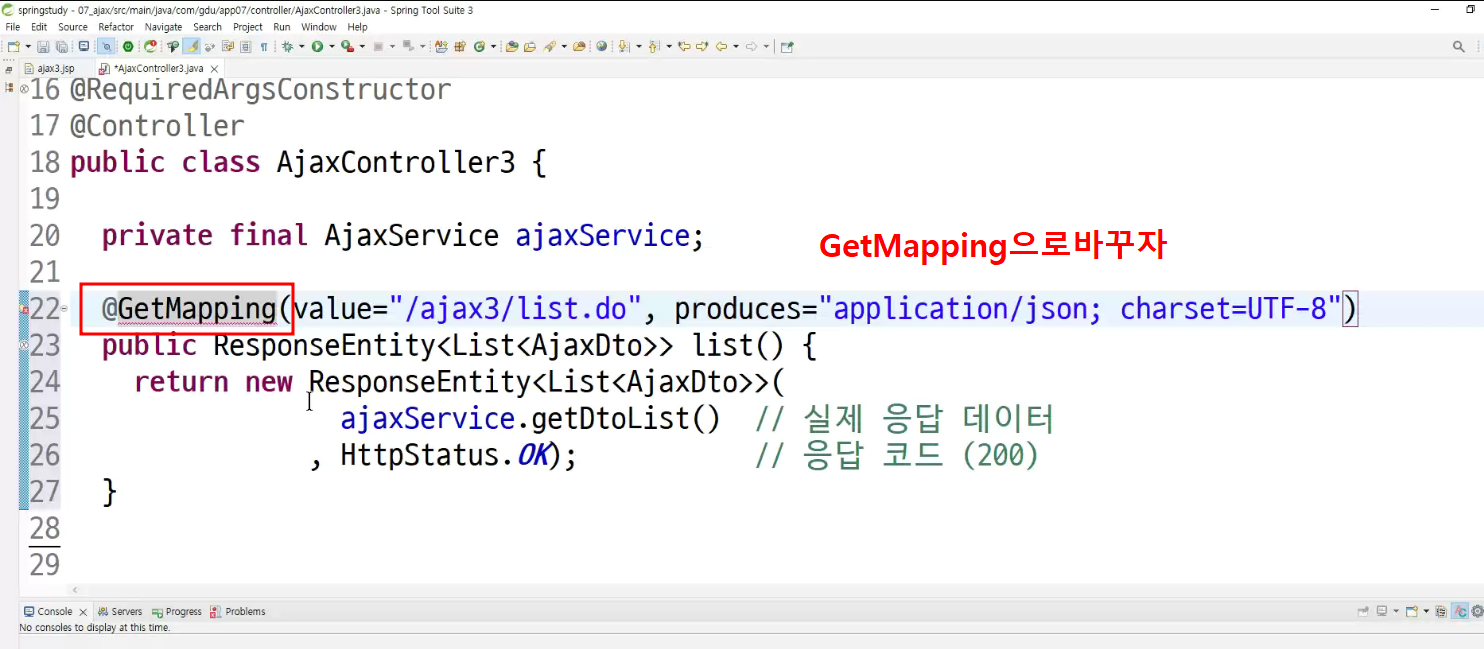Click the Last Edit Location icon
The width and height of the screenshot is (1484, 649).
point(684,46)
